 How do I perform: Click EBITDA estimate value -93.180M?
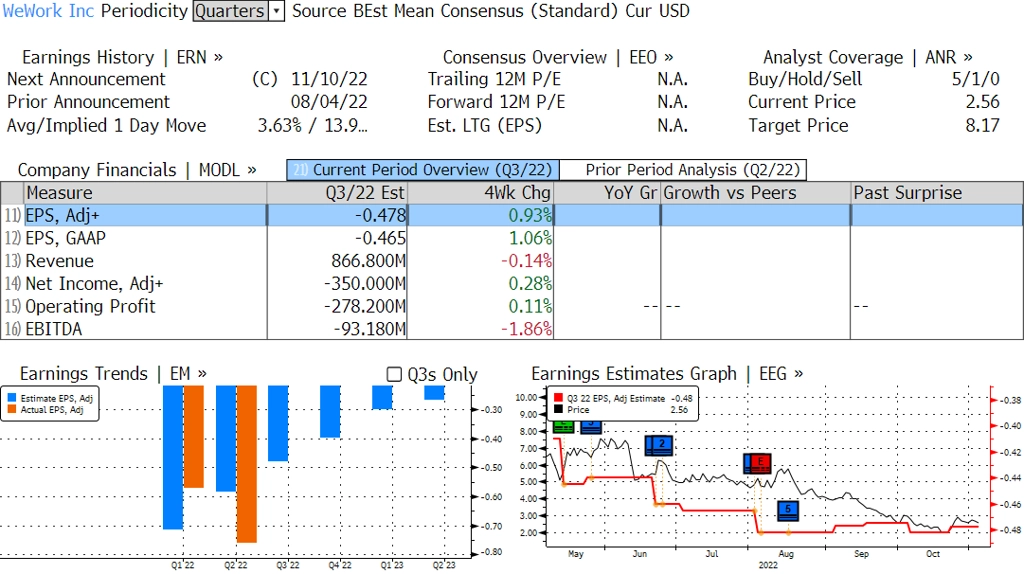tap(370, 328)
